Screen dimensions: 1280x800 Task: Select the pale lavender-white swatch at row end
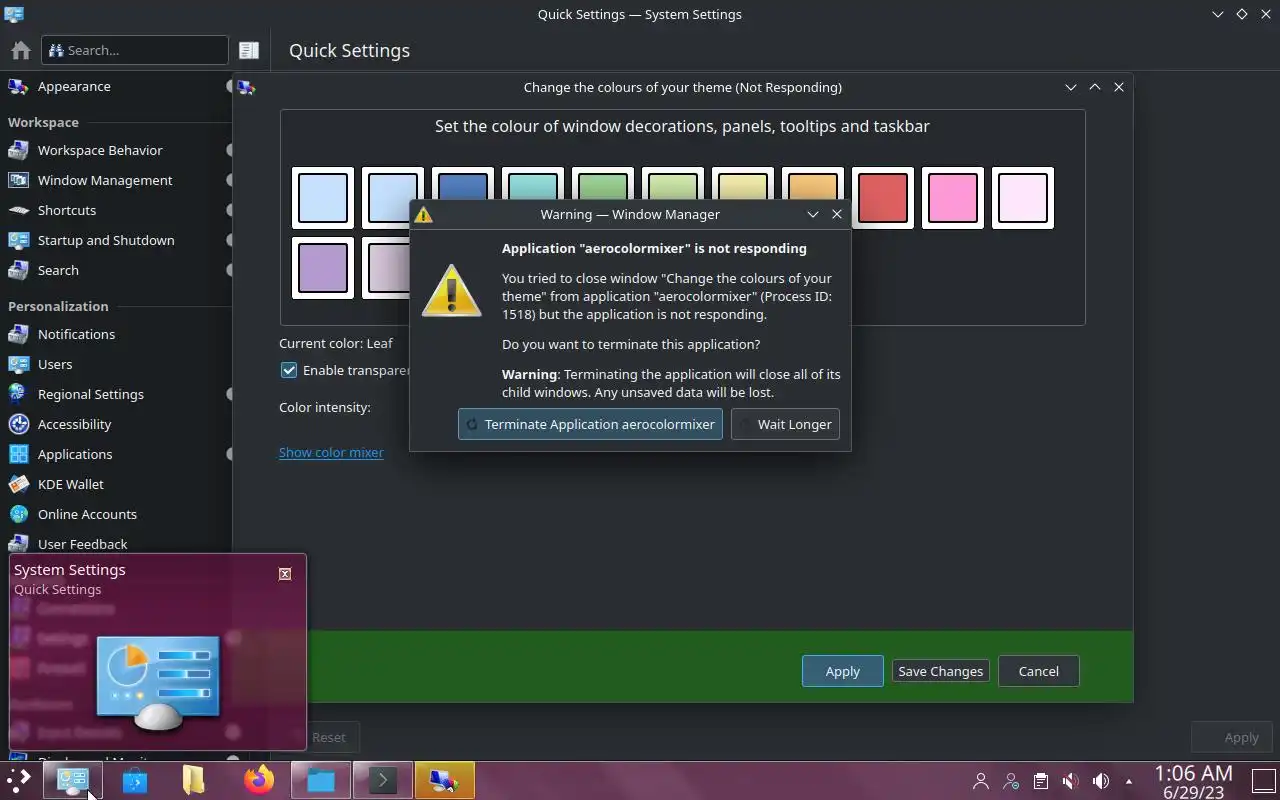[x=1023, y=198]
